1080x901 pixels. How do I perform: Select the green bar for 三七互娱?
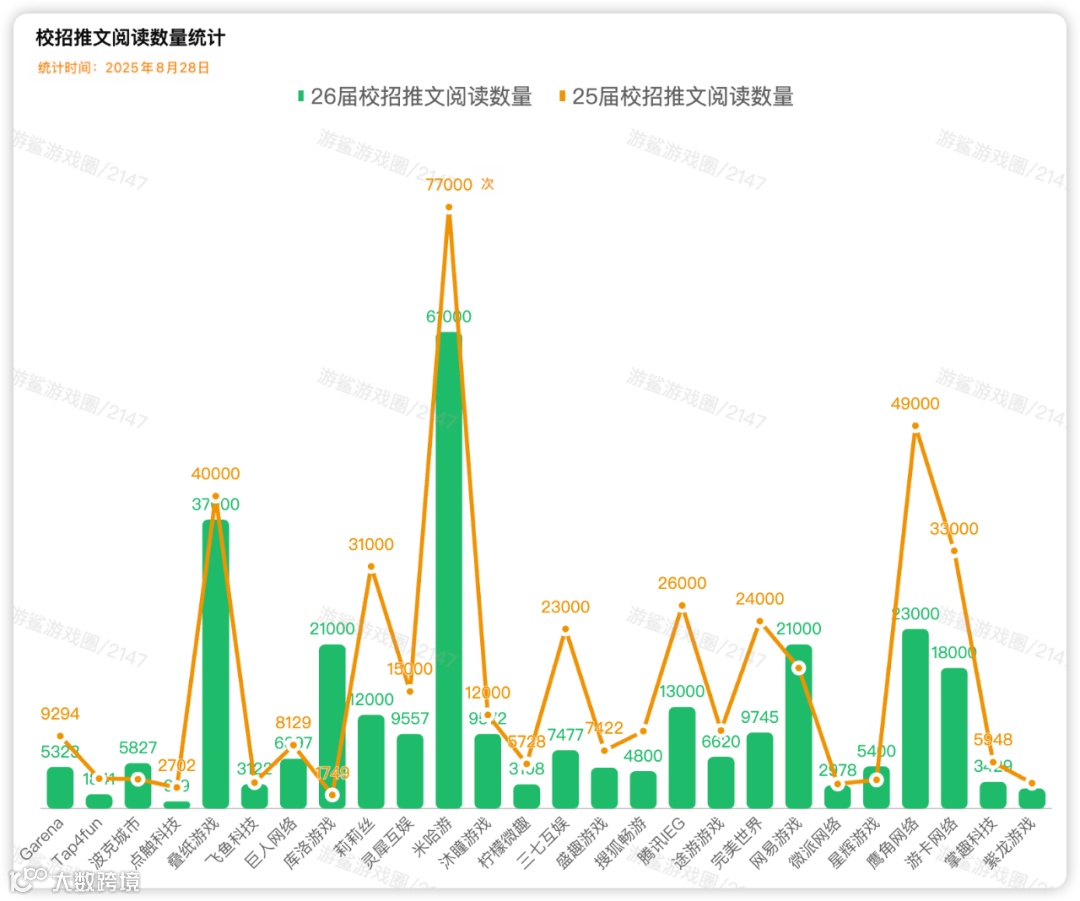[x=565, y=779]
